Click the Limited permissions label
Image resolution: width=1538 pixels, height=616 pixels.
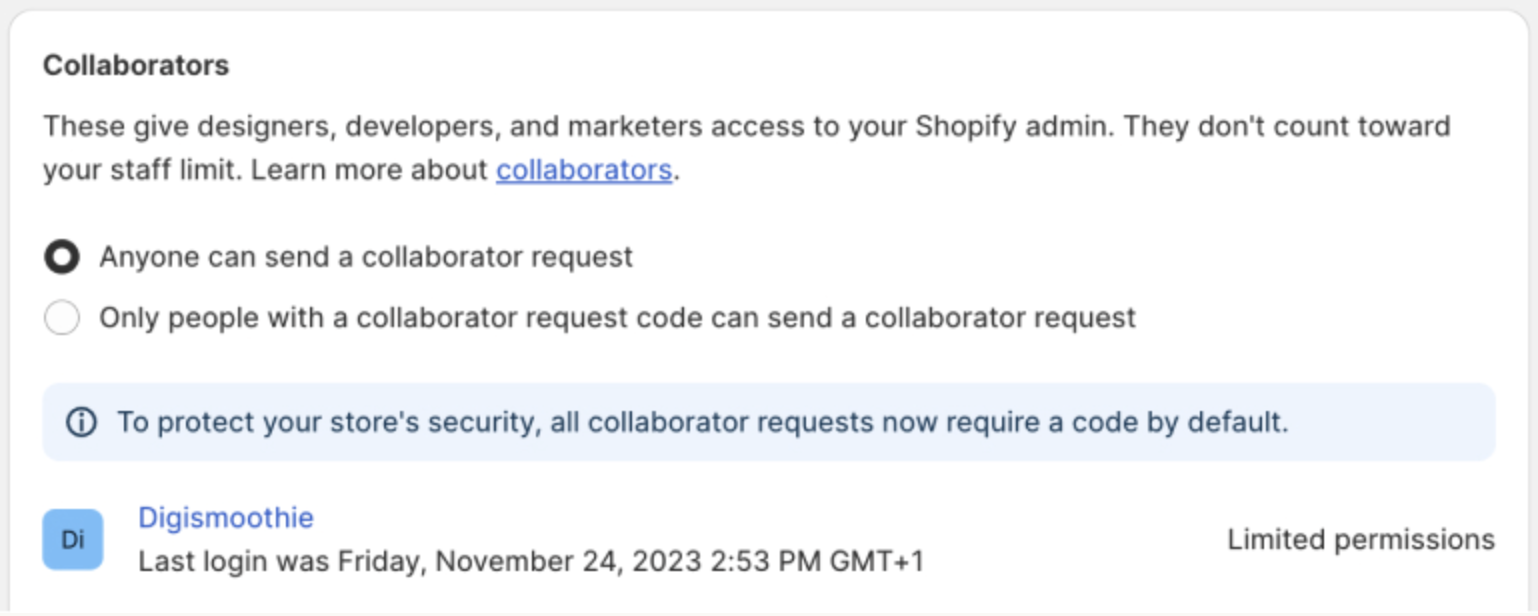coord(1361,540)
